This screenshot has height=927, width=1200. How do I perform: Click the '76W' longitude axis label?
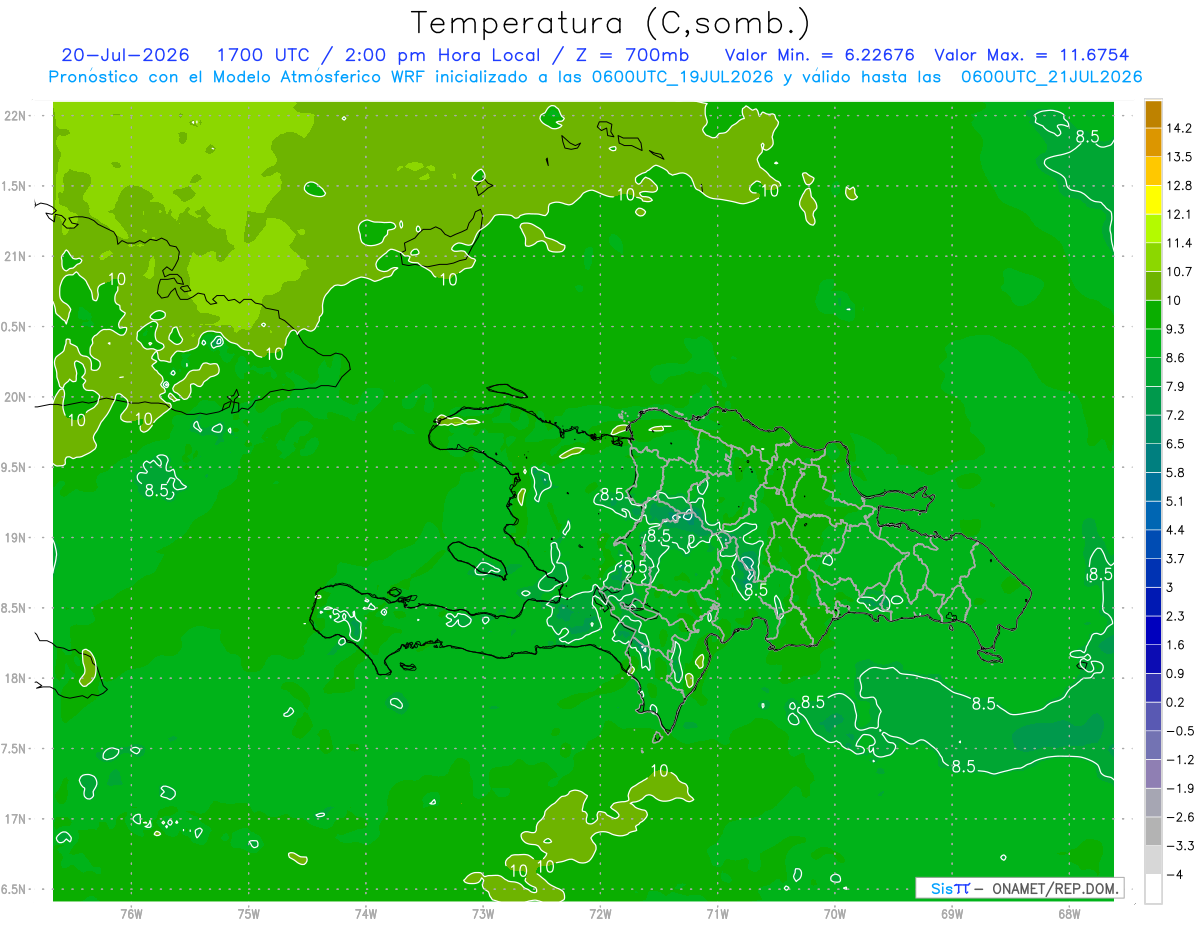pyautogui.click(x=131, y=913)
